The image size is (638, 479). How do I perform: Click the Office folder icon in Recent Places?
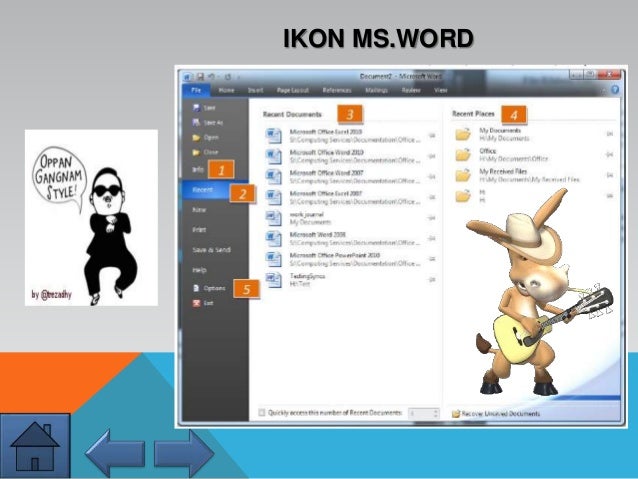pos(463,154)
